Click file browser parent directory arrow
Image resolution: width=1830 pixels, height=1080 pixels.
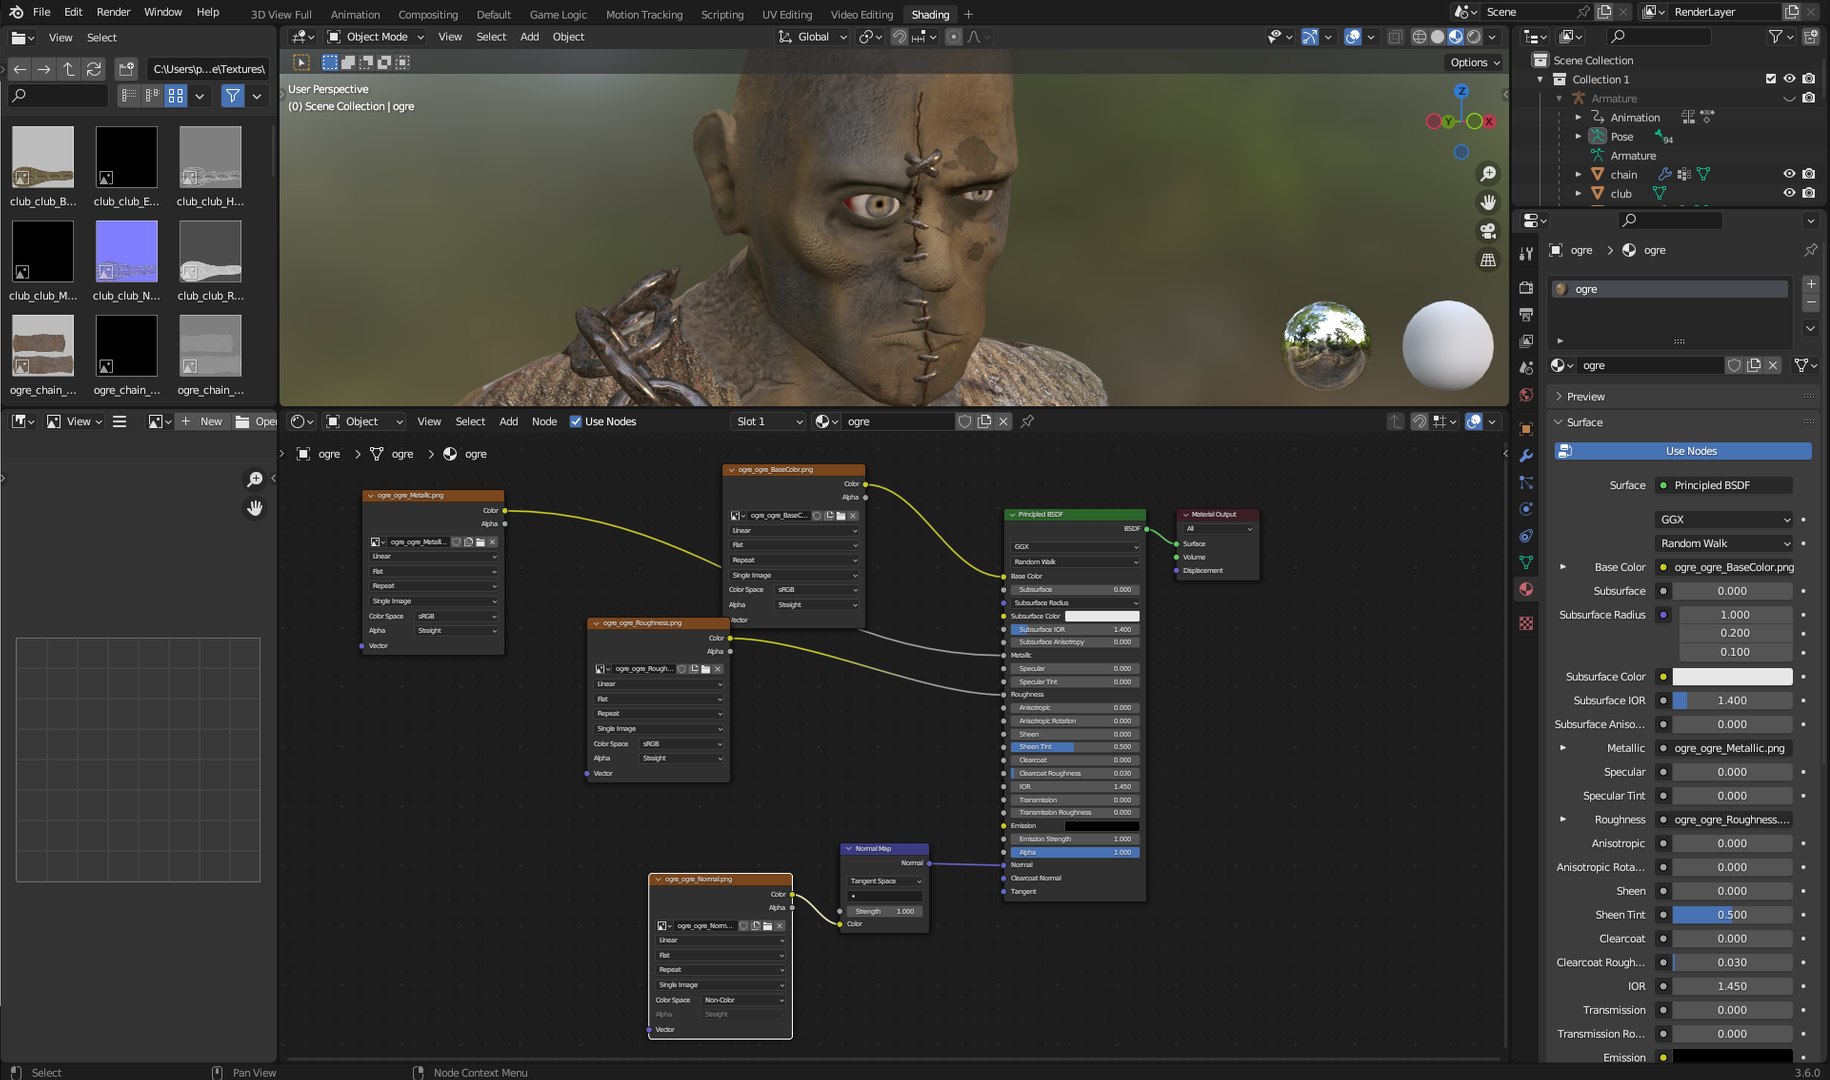(68, 69)
